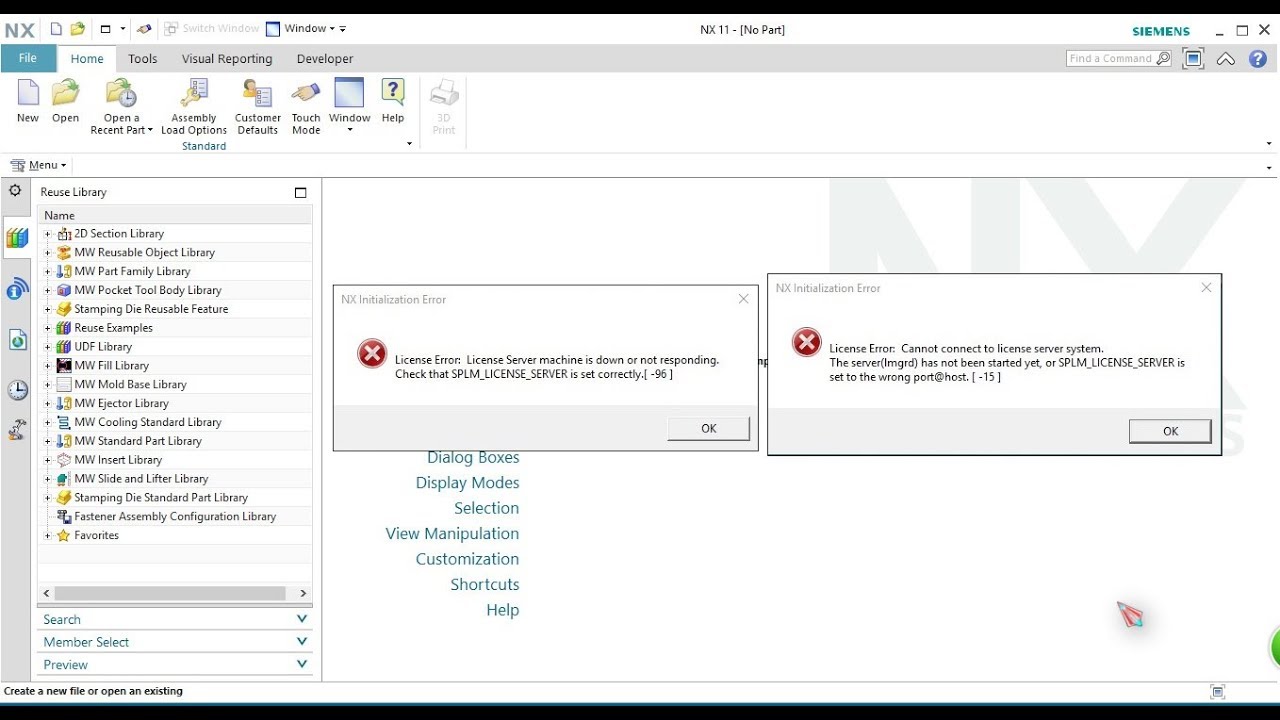Open the Help link on welcome page
Image resolution: width=1280 pixels, height=720 pixels.
503,610
